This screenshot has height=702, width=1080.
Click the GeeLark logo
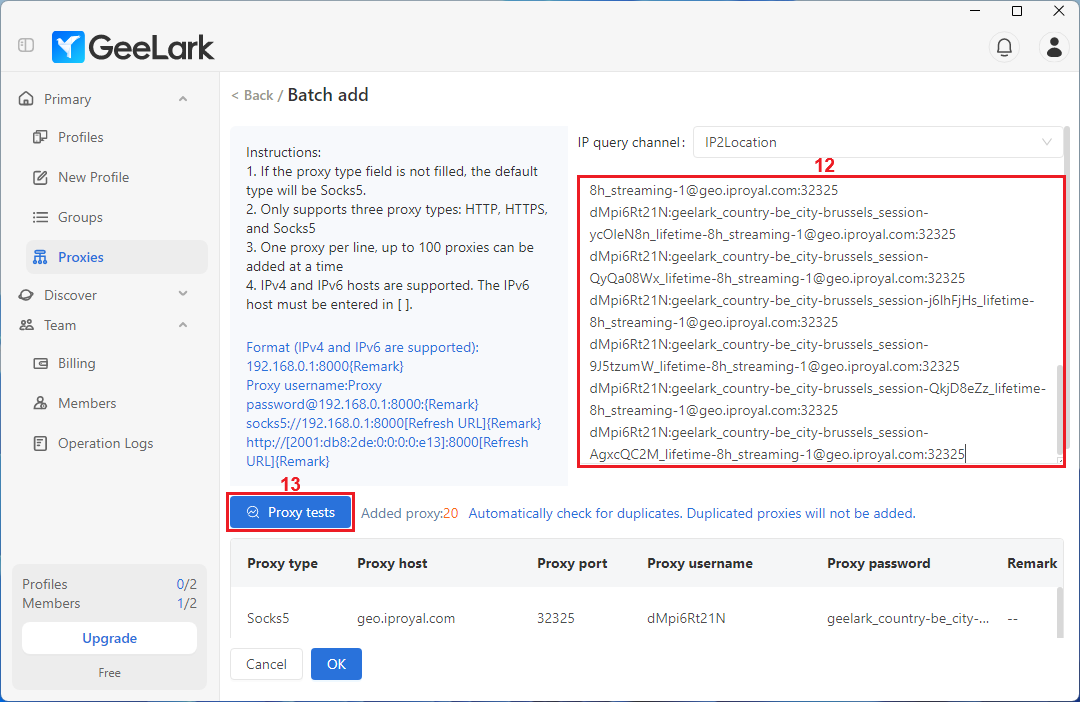(x=133, y=46)
